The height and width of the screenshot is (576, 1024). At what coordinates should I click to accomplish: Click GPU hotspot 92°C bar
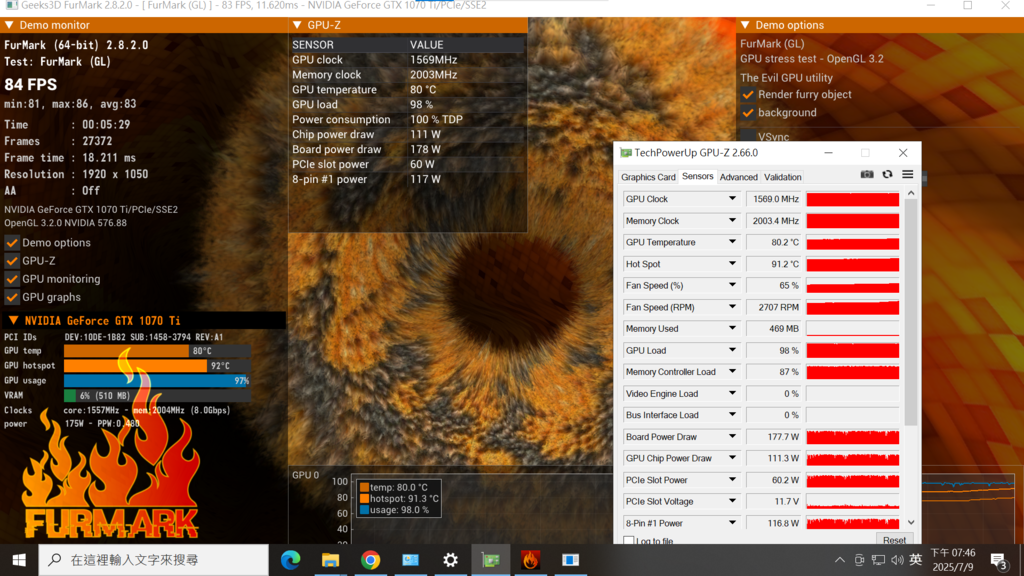[136, 366]
